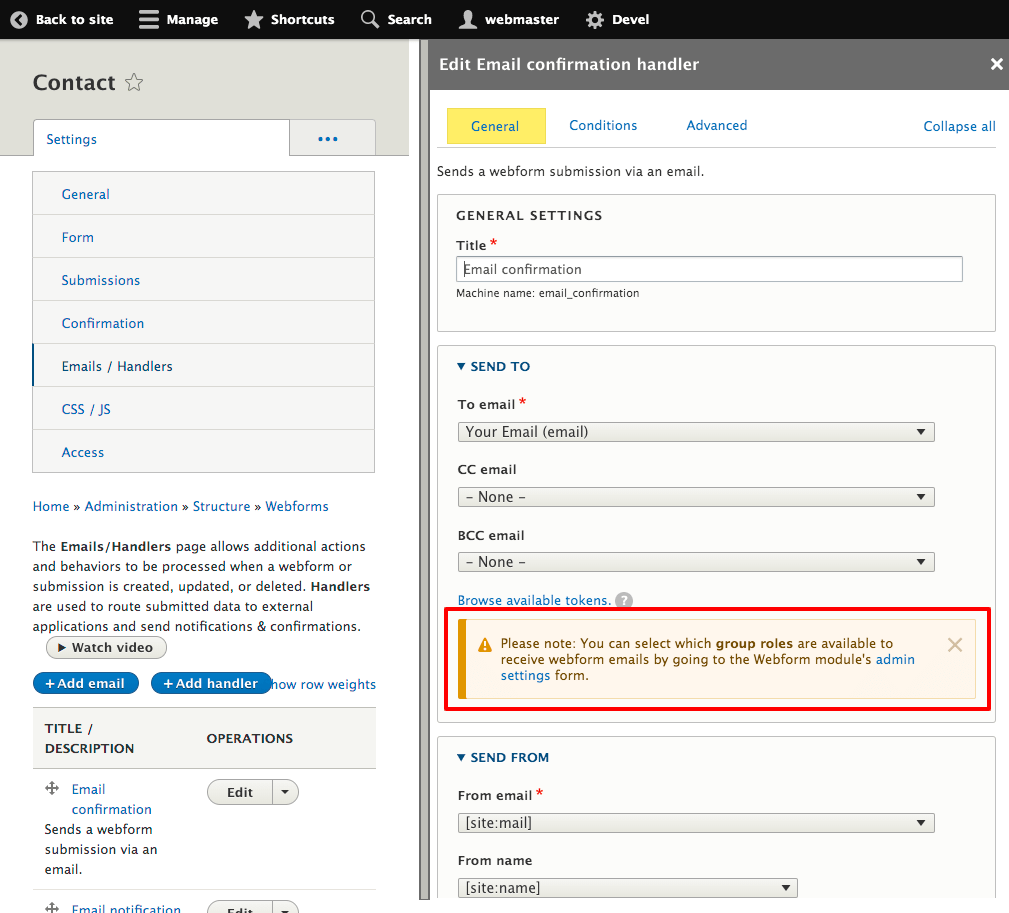
Task: Click the Home breadcrumb link
Action: [51, 506]
